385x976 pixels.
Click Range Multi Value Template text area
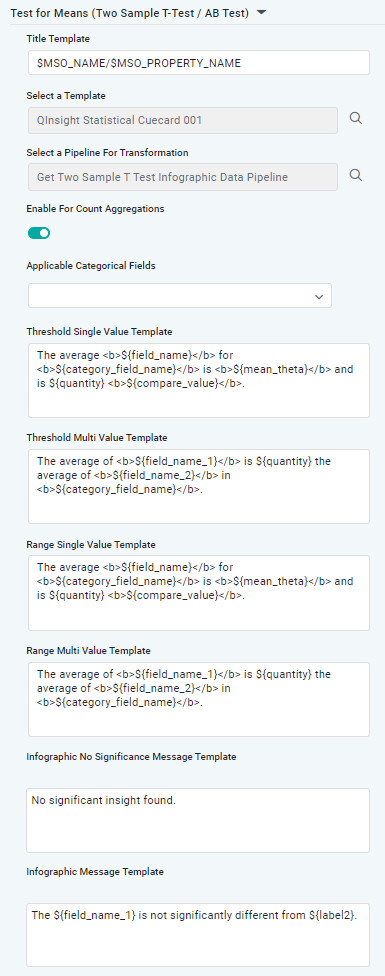[199, 700]
